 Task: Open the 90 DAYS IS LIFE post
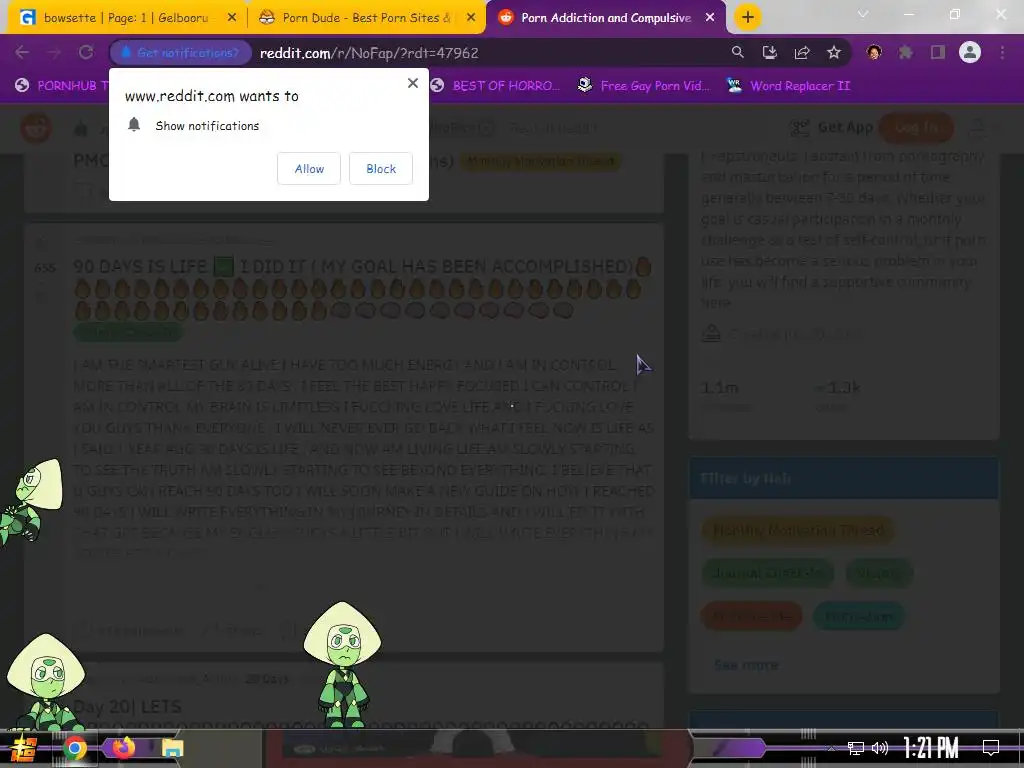(362, 287)
